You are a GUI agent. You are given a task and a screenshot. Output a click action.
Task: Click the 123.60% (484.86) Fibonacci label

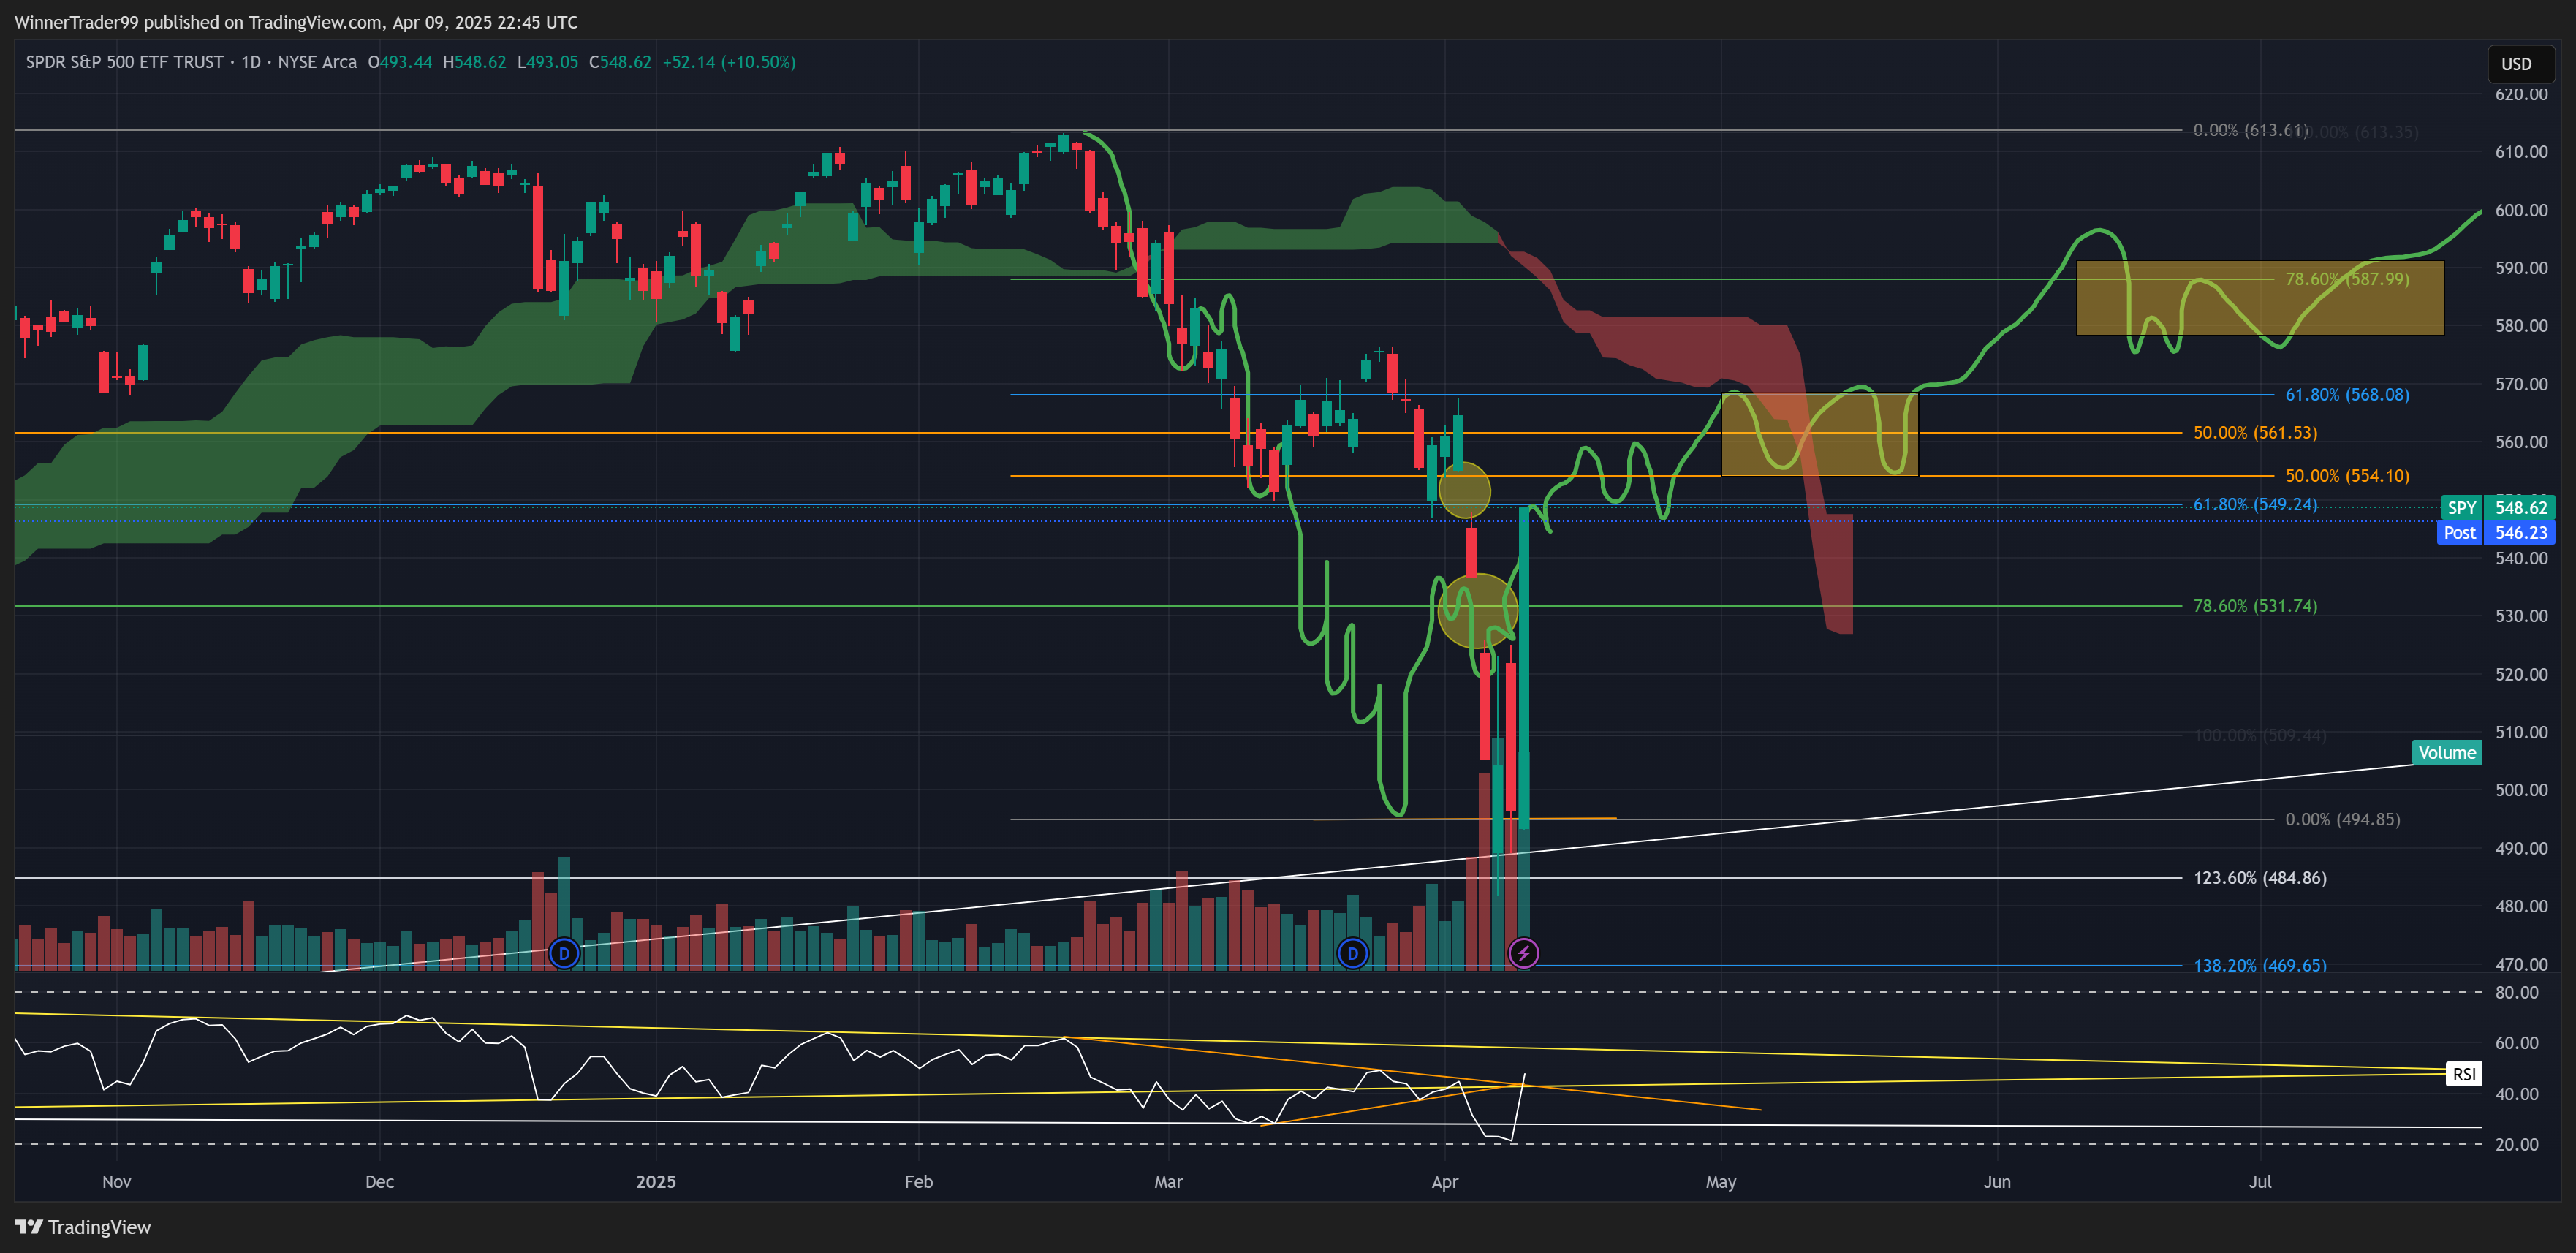[x=2260, y=878]
